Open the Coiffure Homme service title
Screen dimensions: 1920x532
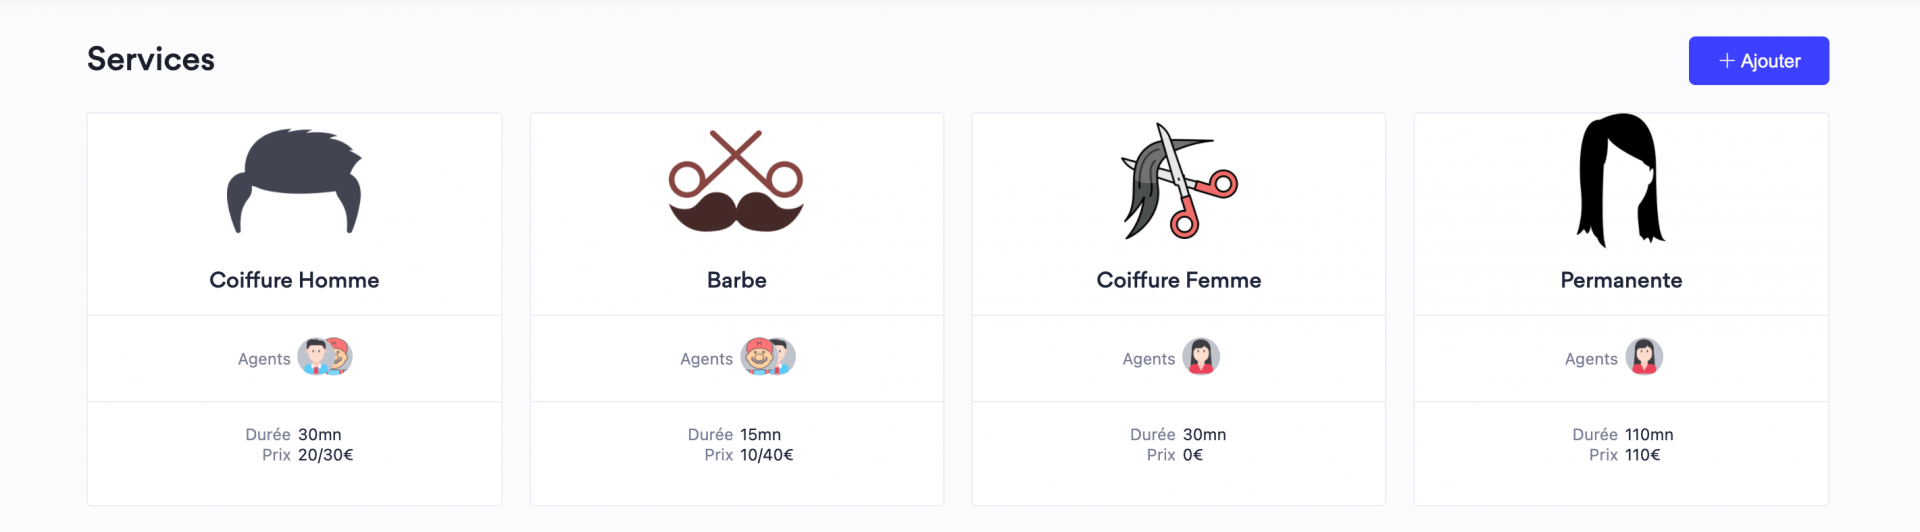[x=294, y=280]
